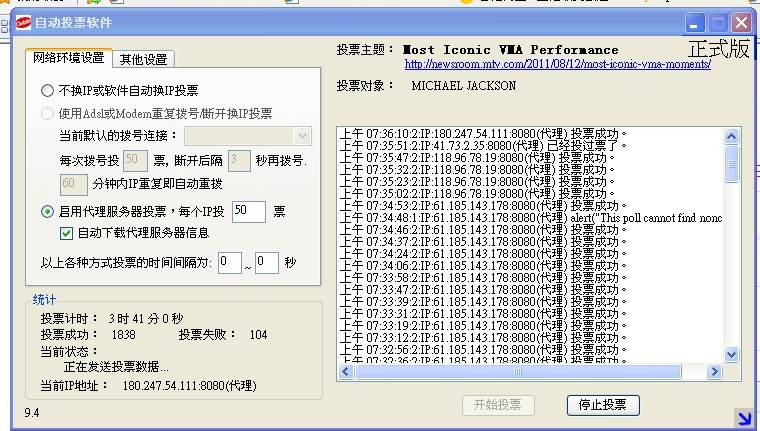
Task: Select log row 07:34:48 with alert message
Action: [531, 218]
